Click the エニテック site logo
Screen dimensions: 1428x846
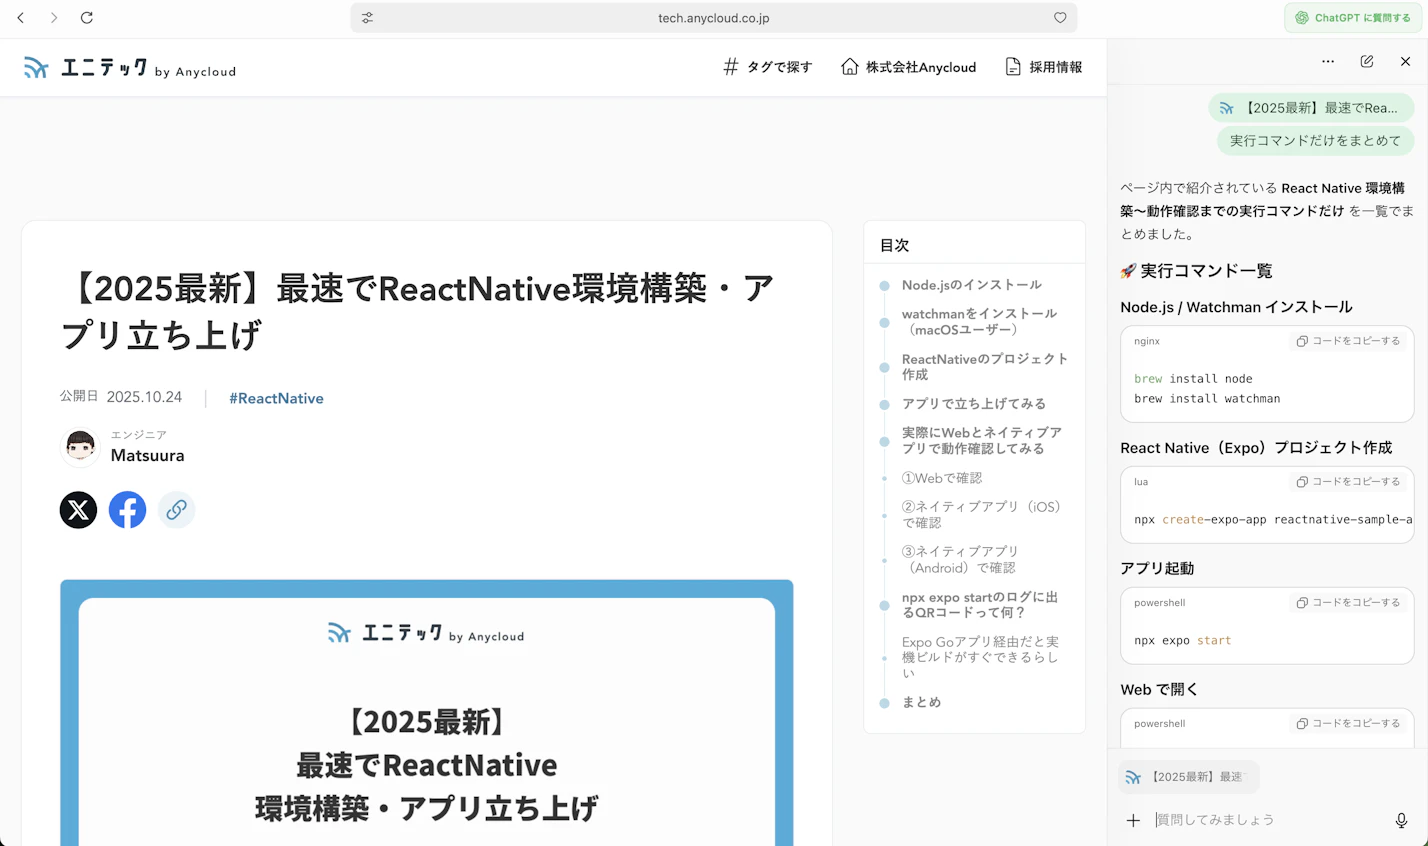(x=128, y=67)
